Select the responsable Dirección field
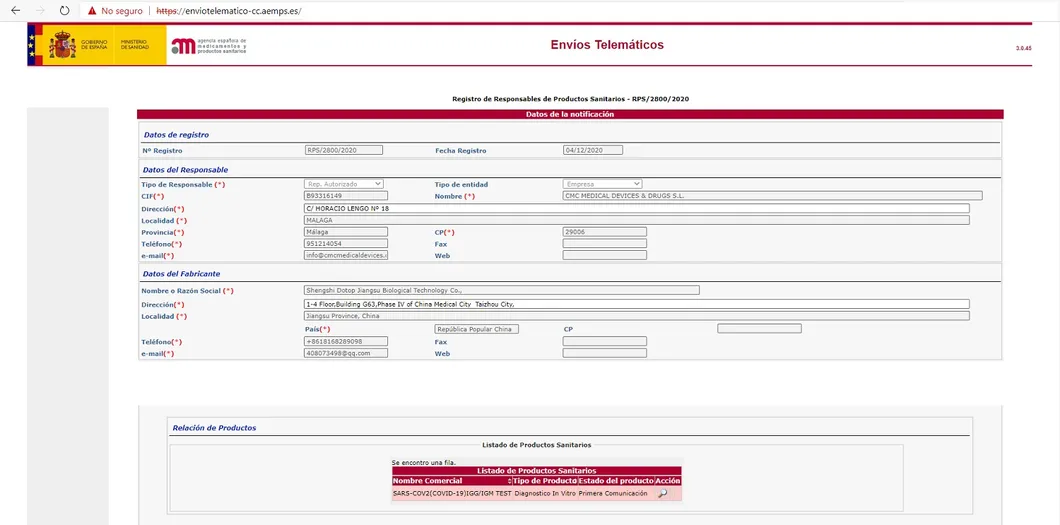1060x525 pixels. click(636, 208)
